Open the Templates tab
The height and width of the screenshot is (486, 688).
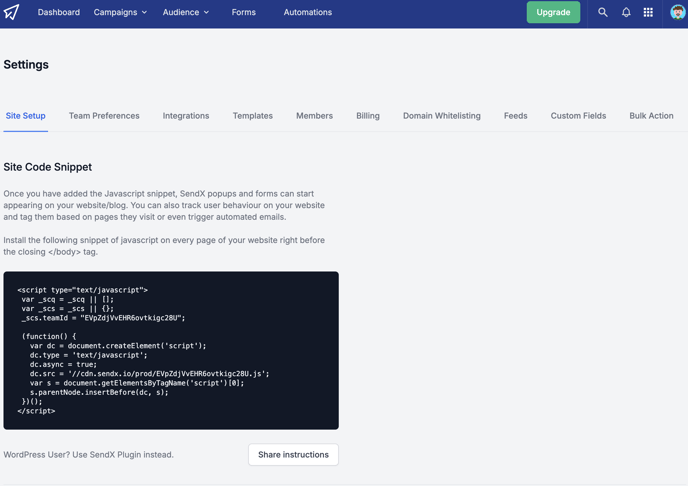253,116
